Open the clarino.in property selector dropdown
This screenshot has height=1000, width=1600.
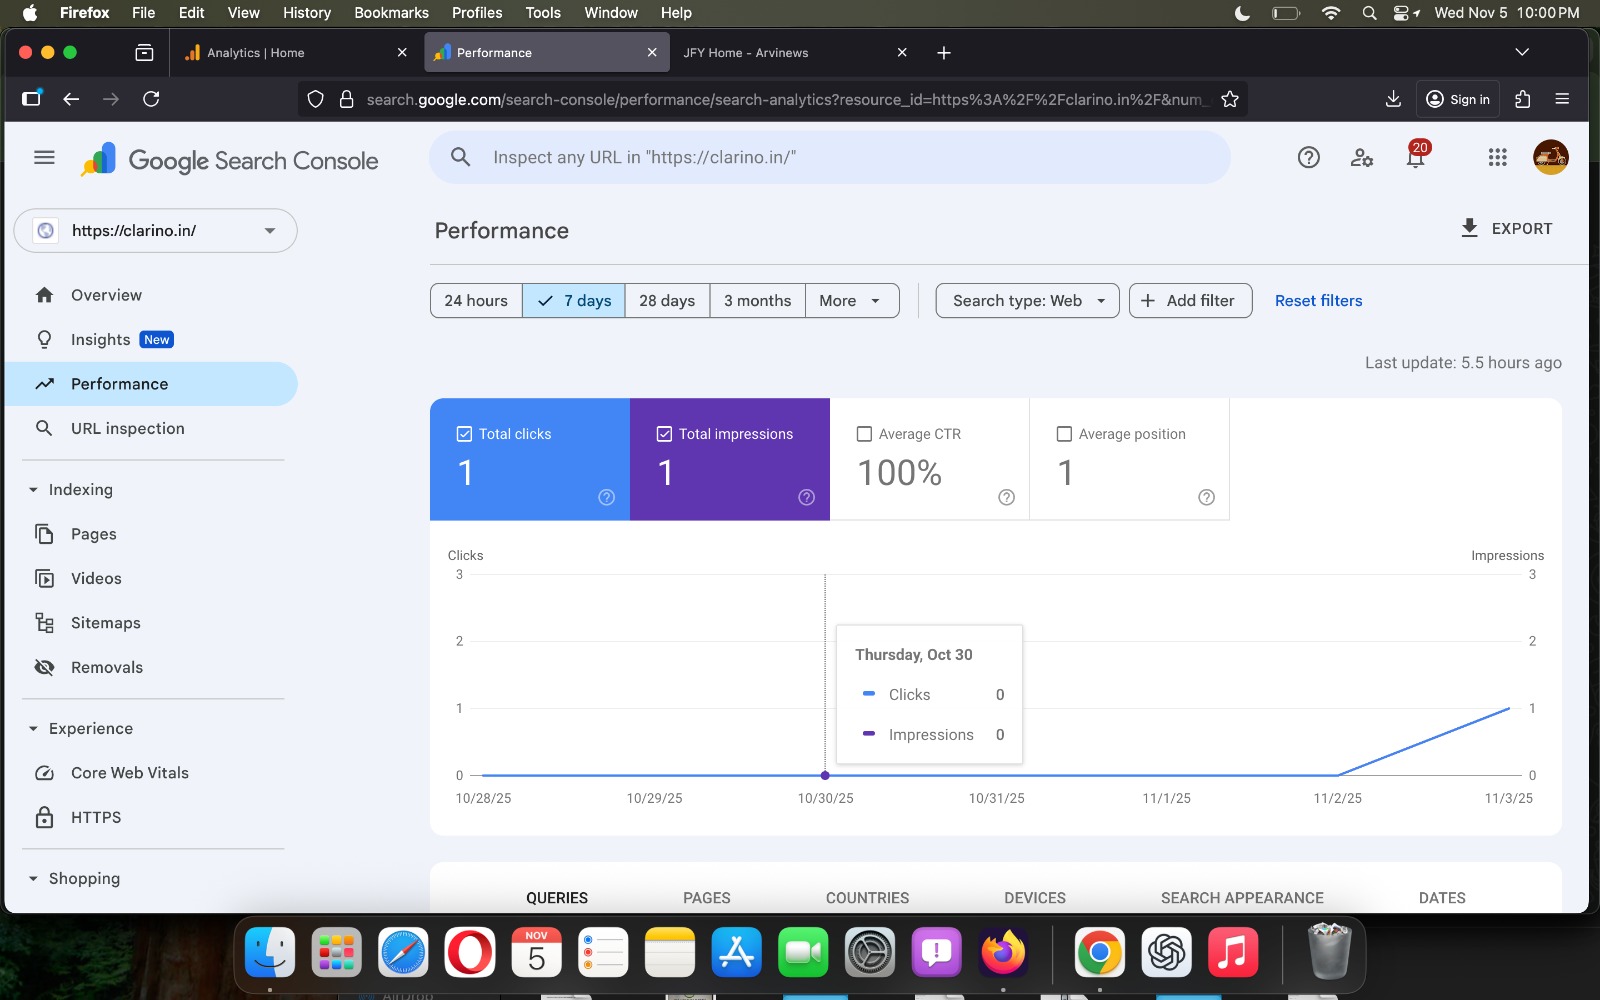(x=155, y=231)
